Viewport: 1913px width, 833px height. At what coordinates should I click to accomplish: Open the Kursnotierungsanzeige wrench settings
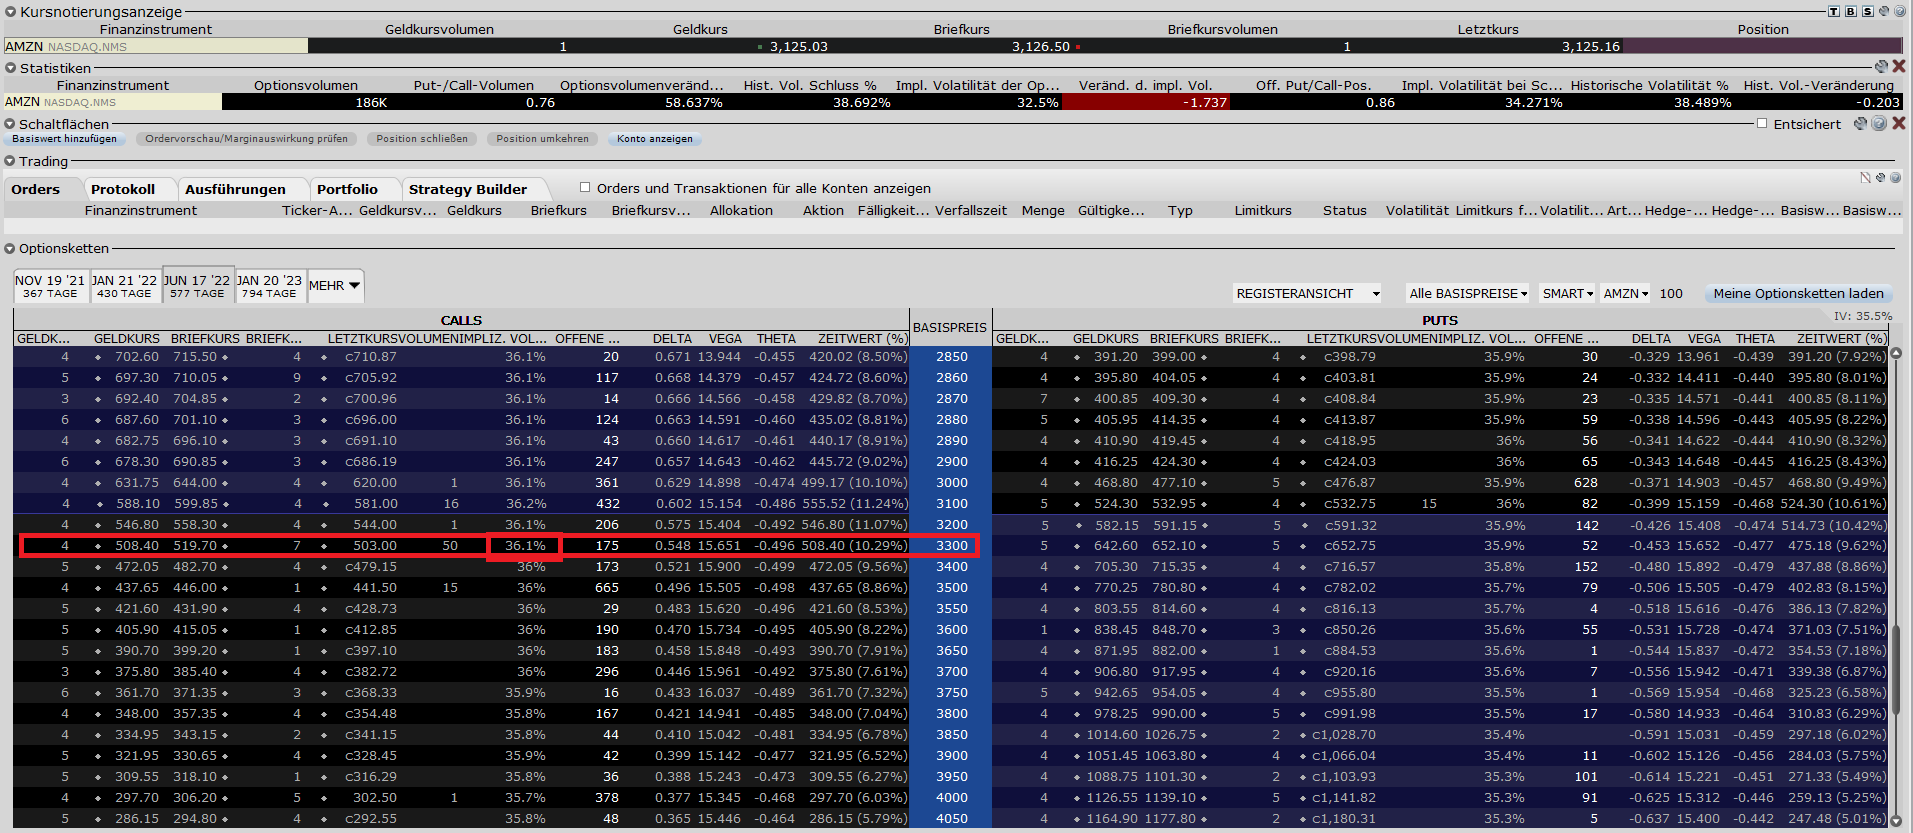pos(1884,11)
